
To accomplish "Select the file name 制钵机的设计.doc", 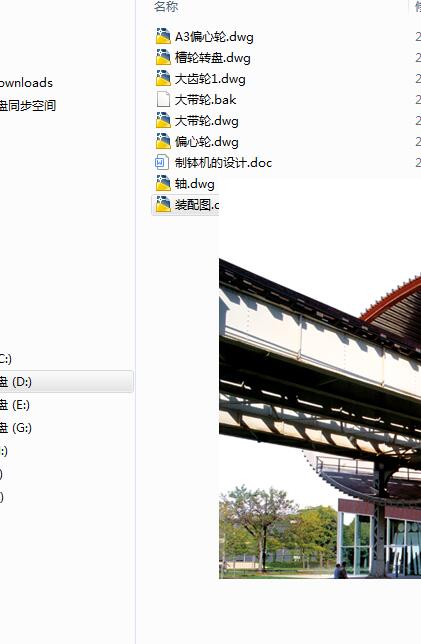I will pyautogui.click(x=223, y=163).
